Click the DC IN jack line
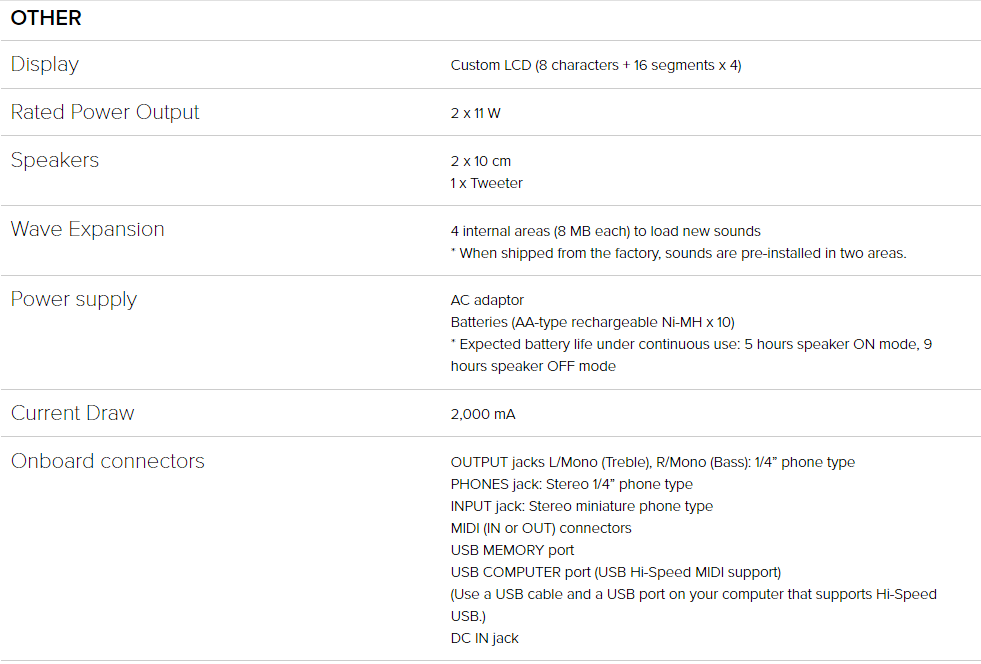This screenshot has width=981, height=664. click(x=484, y=638)
